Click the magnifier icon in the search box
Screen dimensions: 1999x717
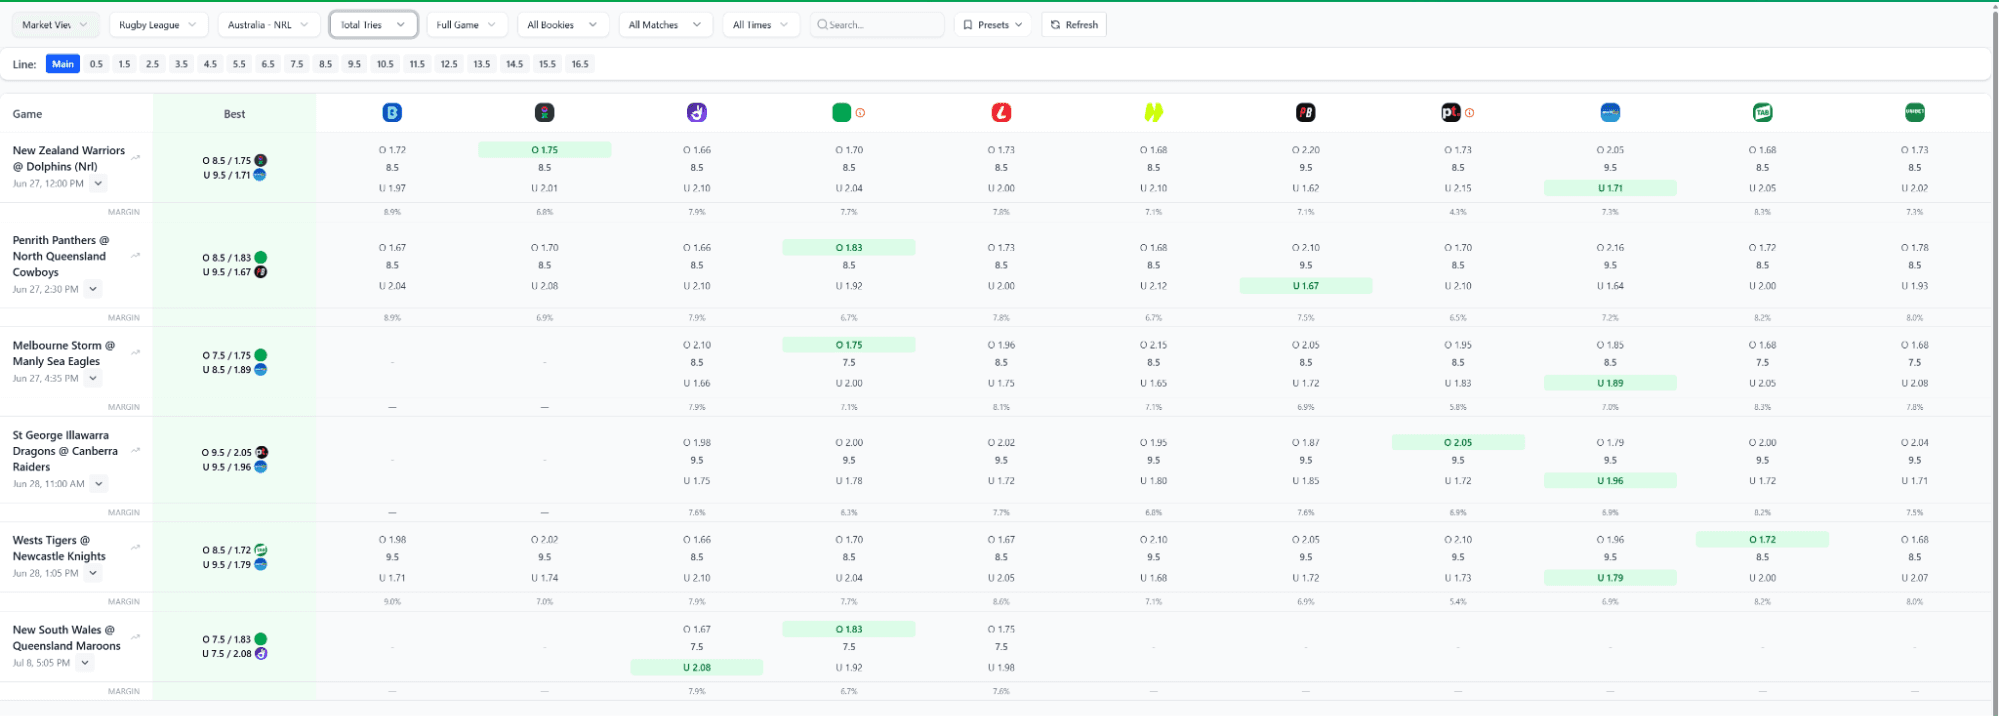click(x=822, y=25)
